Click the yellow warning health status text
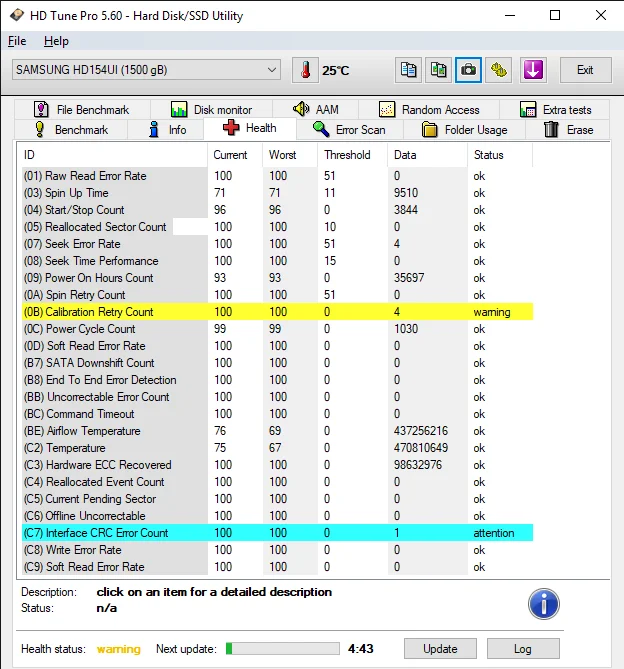 [119, 649]
